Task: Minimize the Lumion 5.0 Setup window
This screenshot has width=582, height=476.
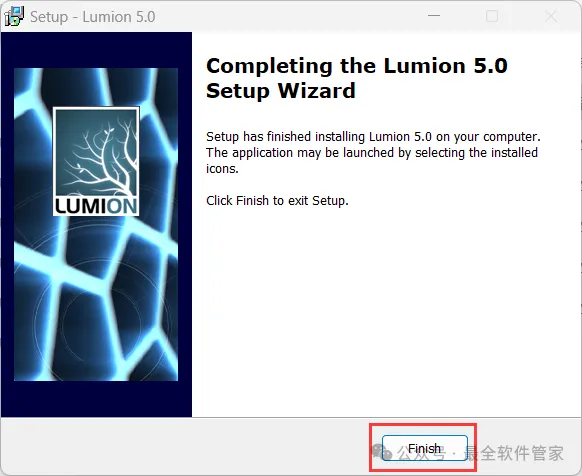Action: coord(434,16)
